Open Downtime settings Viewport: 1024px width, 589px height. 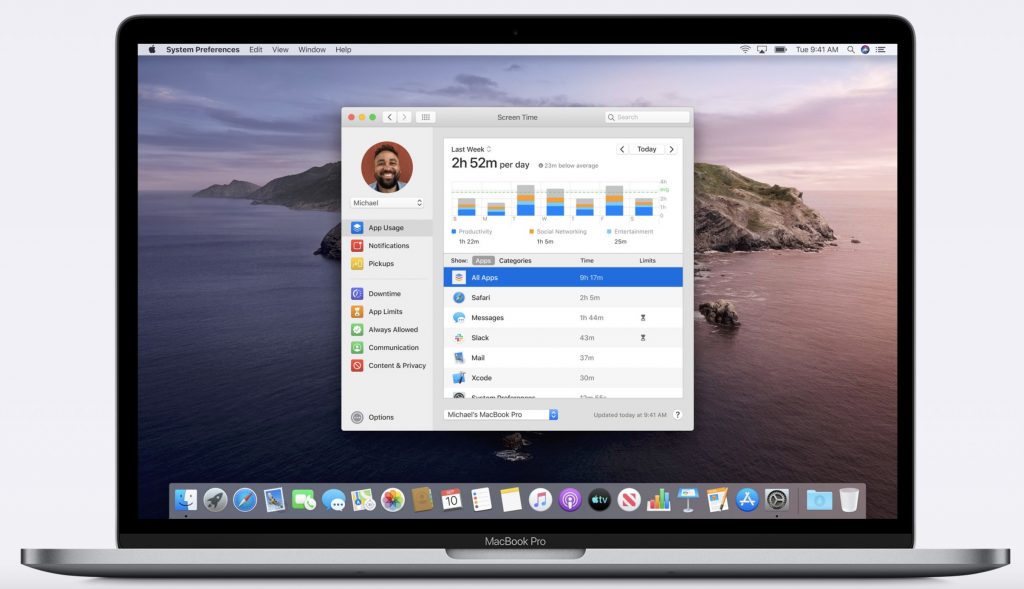(384, 294)
